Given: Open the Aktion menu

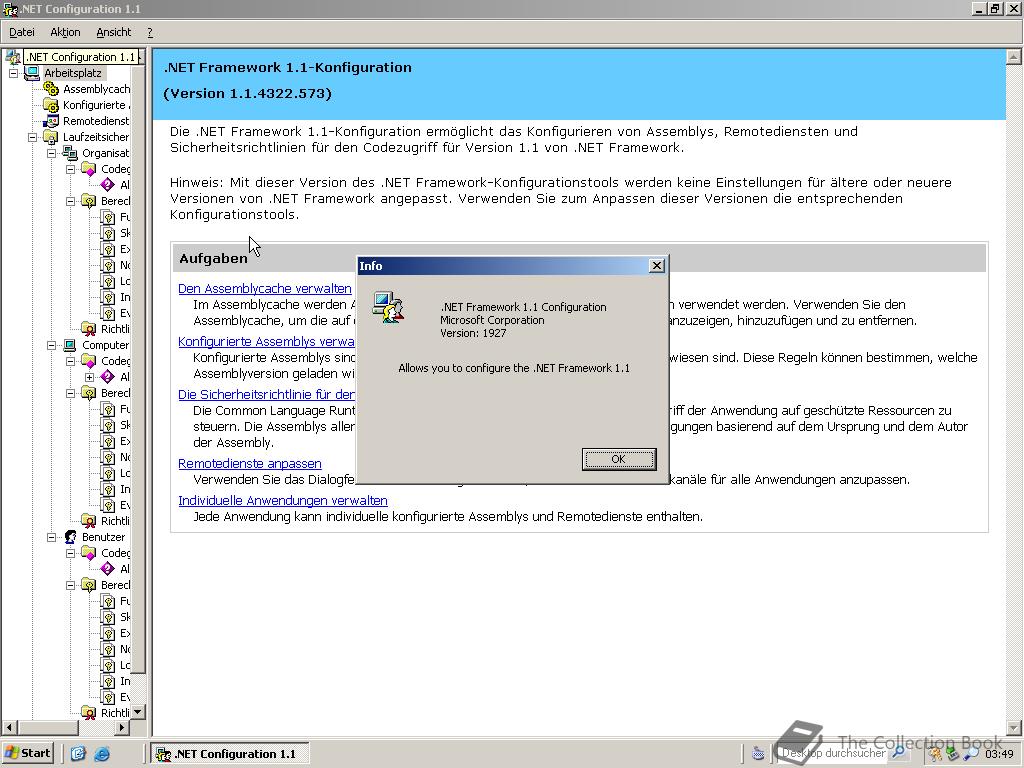Looking at the screenshot, I should pyautogui.click(x=65, y=32).
